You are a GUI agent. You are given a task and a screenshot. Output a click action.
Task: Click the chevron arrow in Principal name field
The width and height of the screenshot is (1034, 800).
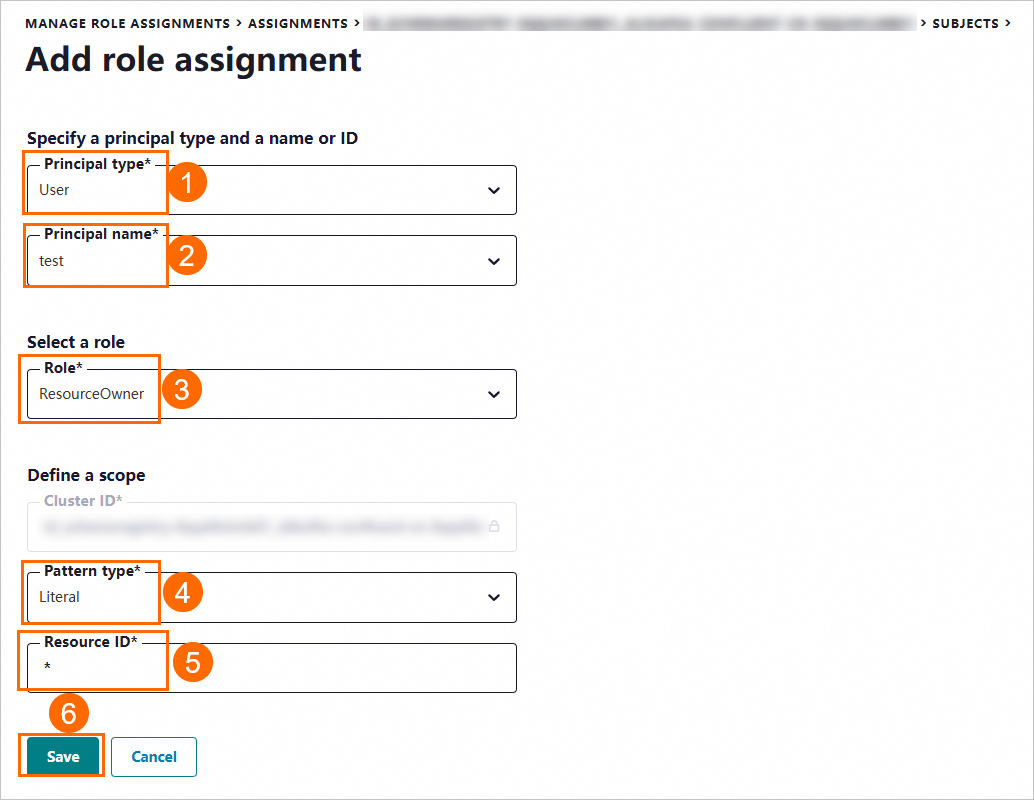493,261
